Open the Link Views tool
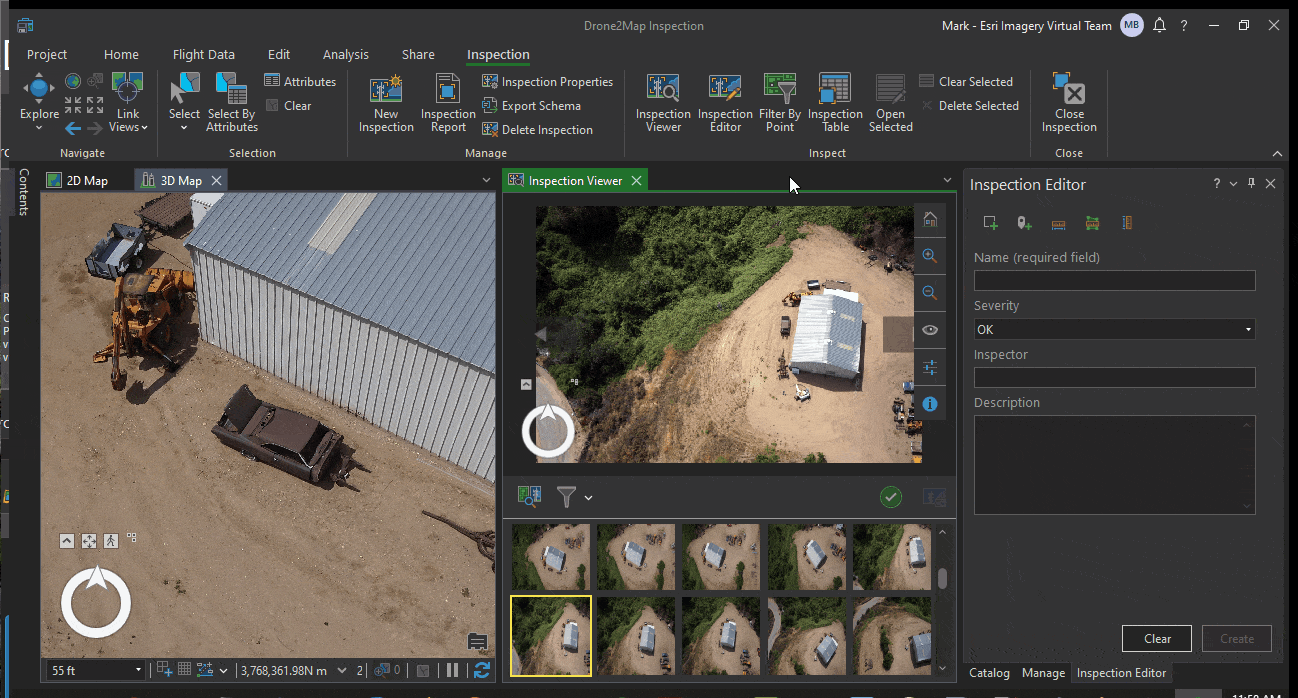1298x698 pixels. 127,101
